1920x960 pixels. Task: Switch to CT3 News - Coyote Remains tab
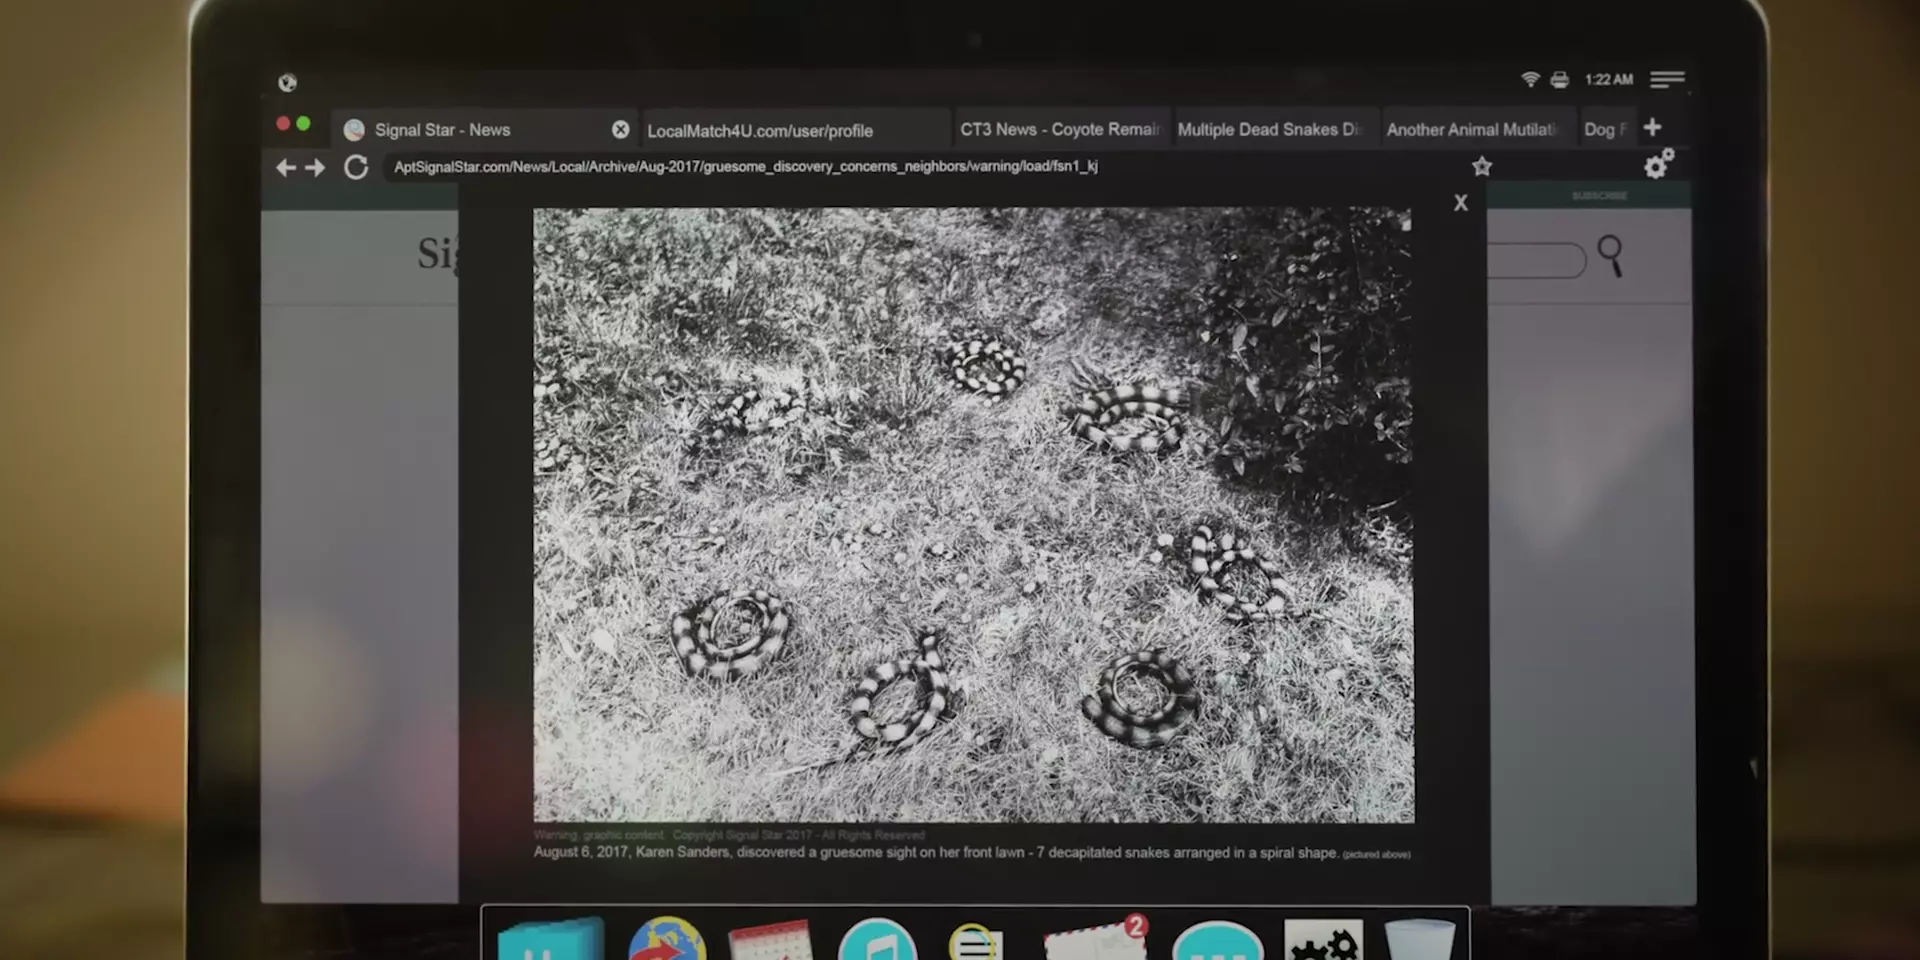(1061, 129)
